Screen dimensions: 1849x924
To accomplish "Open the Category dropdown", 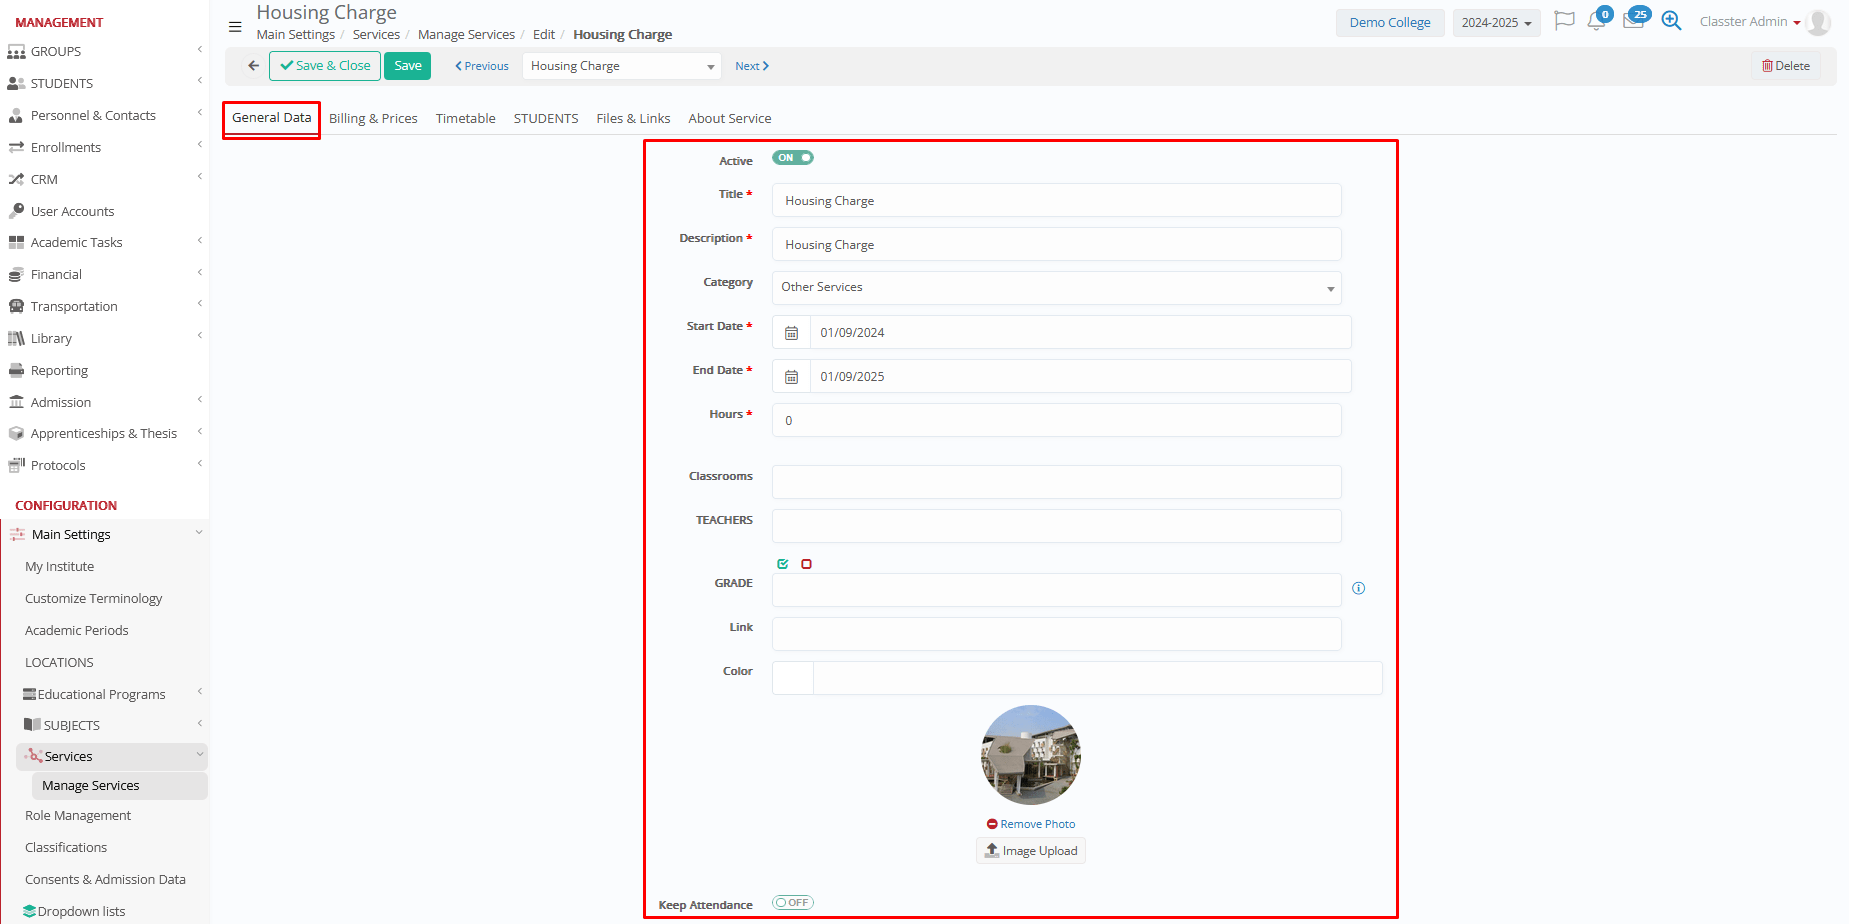I will click(x=1056, y=288).
